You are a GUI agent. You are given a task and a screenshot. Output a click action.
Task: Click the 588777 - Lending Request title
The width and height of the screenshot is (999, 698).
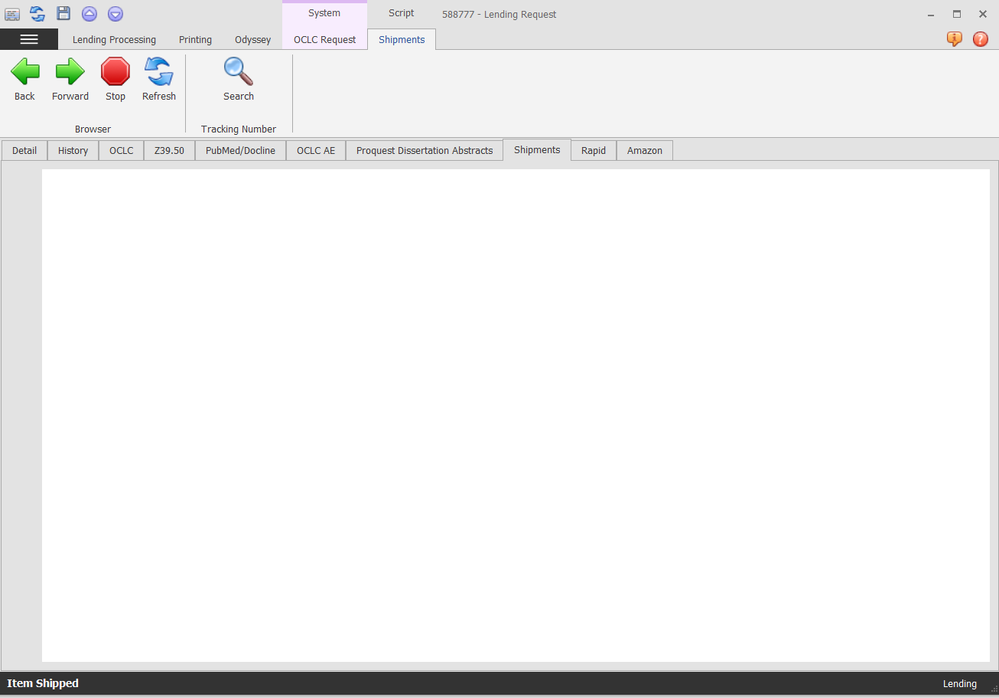click(x=499, y=14)
